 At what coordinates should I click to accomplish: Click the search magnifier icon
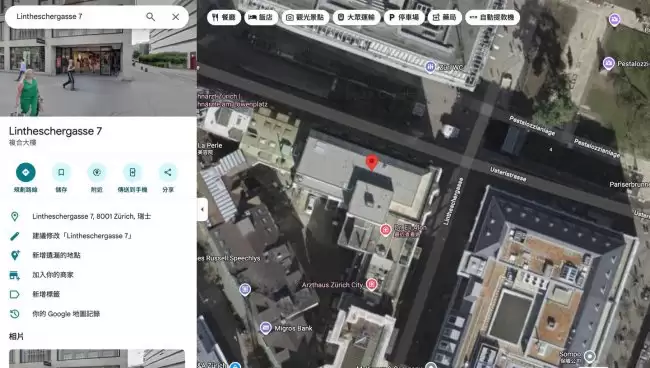[x=150, y=17]
